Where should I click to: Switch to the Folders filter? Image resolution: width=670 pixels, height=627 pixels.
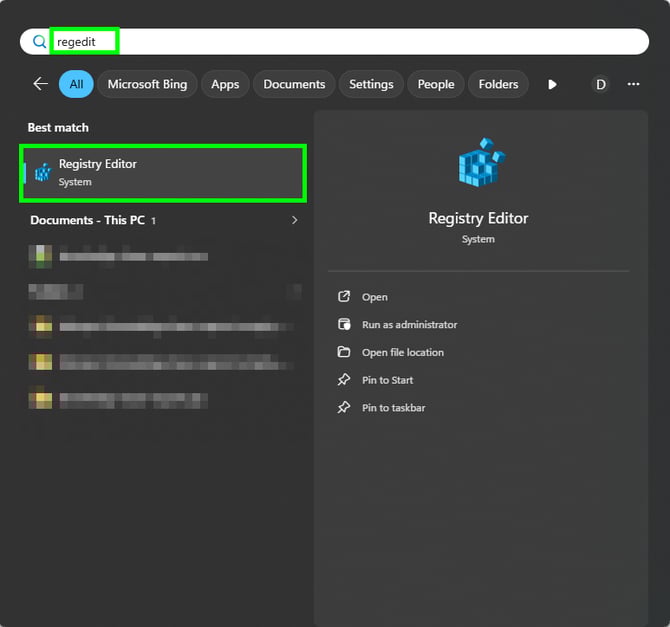click(498, 84)
